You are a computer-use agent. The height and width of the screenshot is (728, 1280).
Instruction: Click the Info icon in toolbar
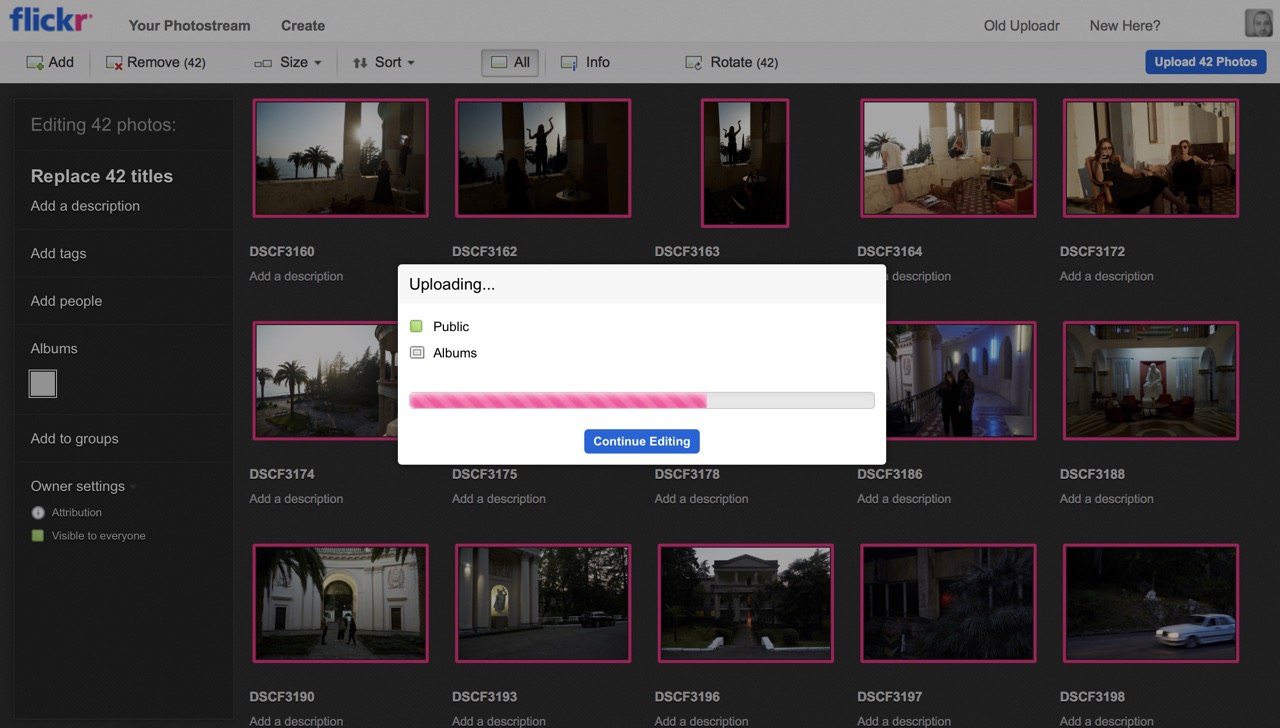click(x=569, y=62)
